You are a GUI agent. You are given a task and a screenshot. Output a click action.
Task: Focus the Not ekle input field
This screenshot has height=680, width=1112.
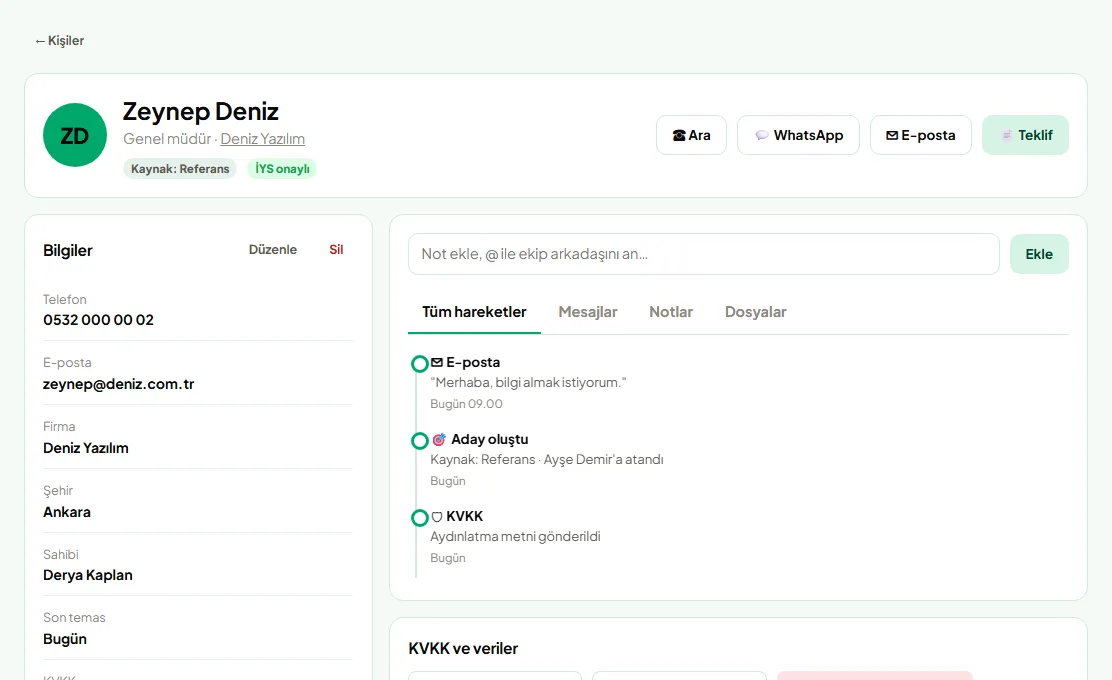pyautogui.click(x=704, y=254)
